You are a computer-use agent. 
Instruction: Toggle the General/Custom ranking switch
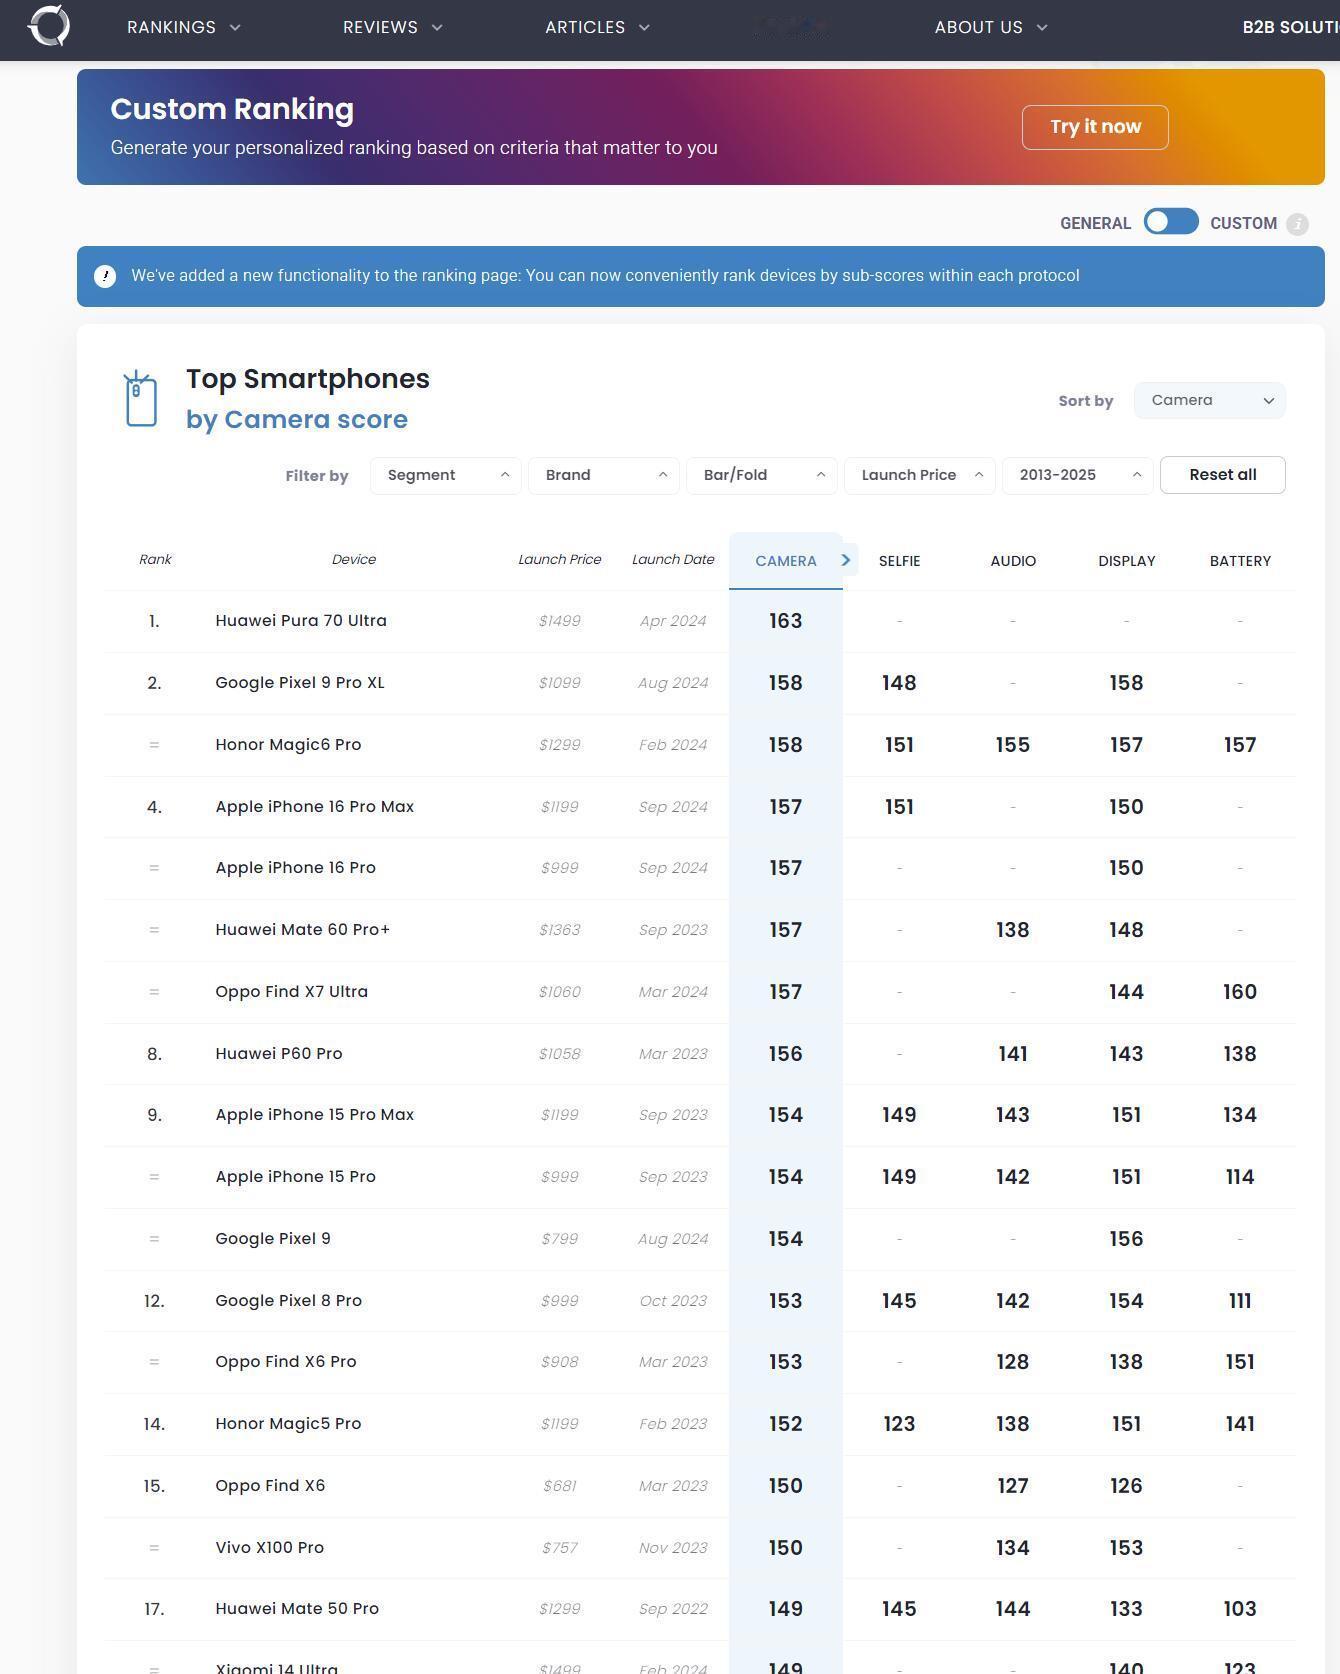point(1171,222)
